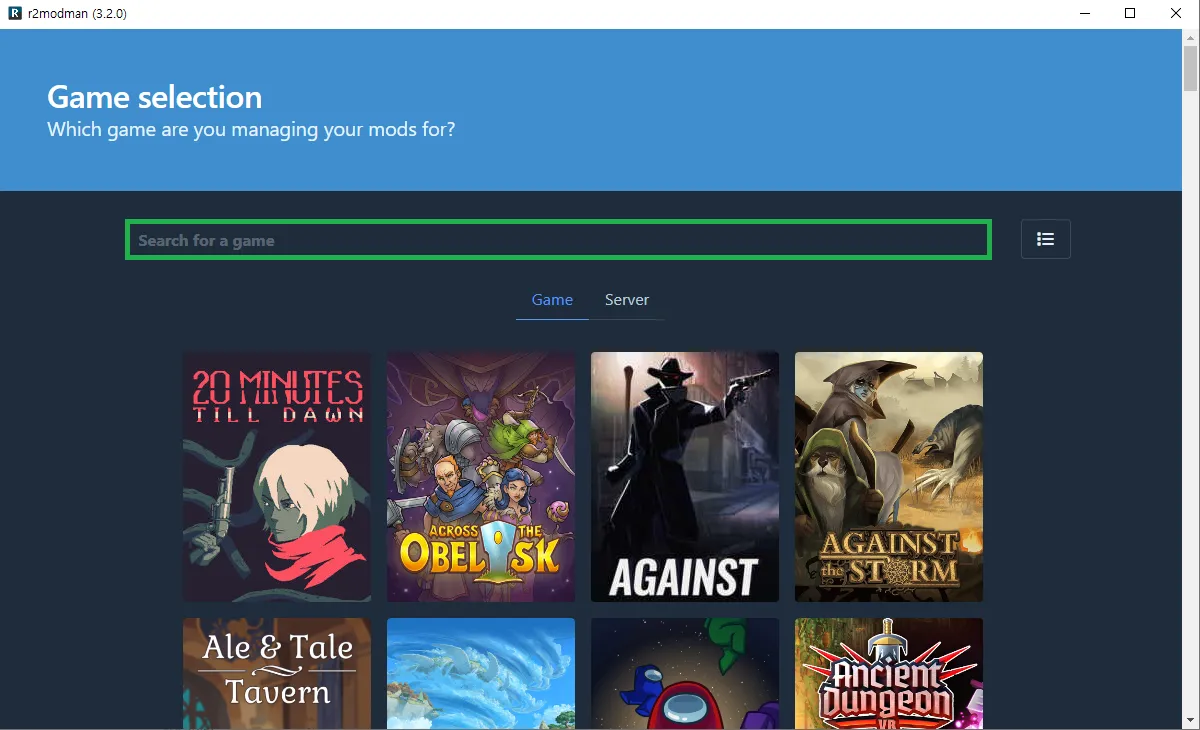Choose the Ale & Tale Tavern game
Viewport: 1200px width, 730px height.
click(277, 674)
